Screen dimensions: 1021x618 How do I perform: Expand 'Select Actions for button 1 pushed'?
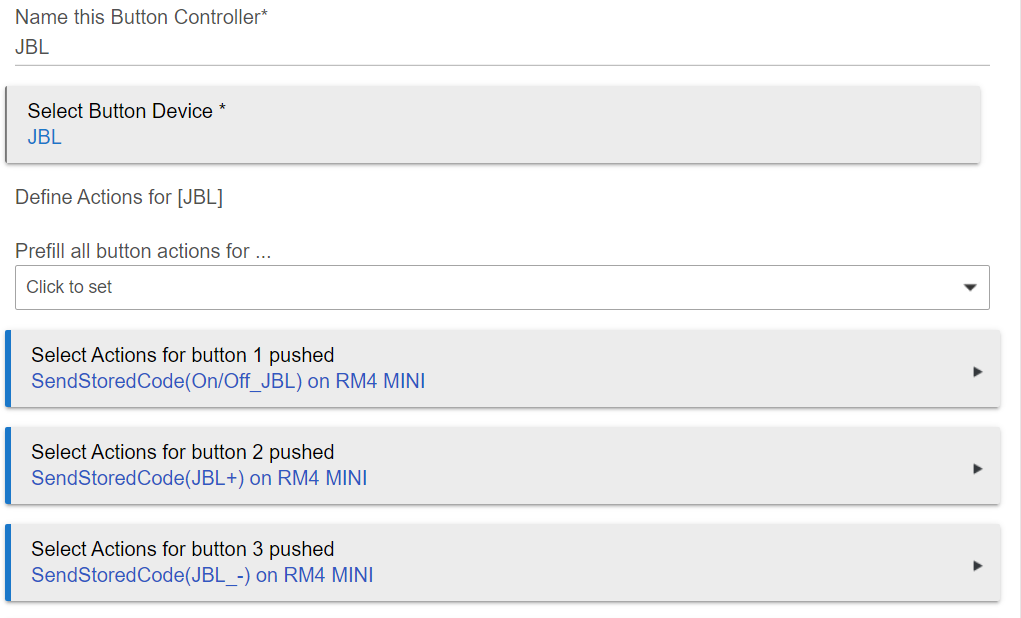point(183,355)
